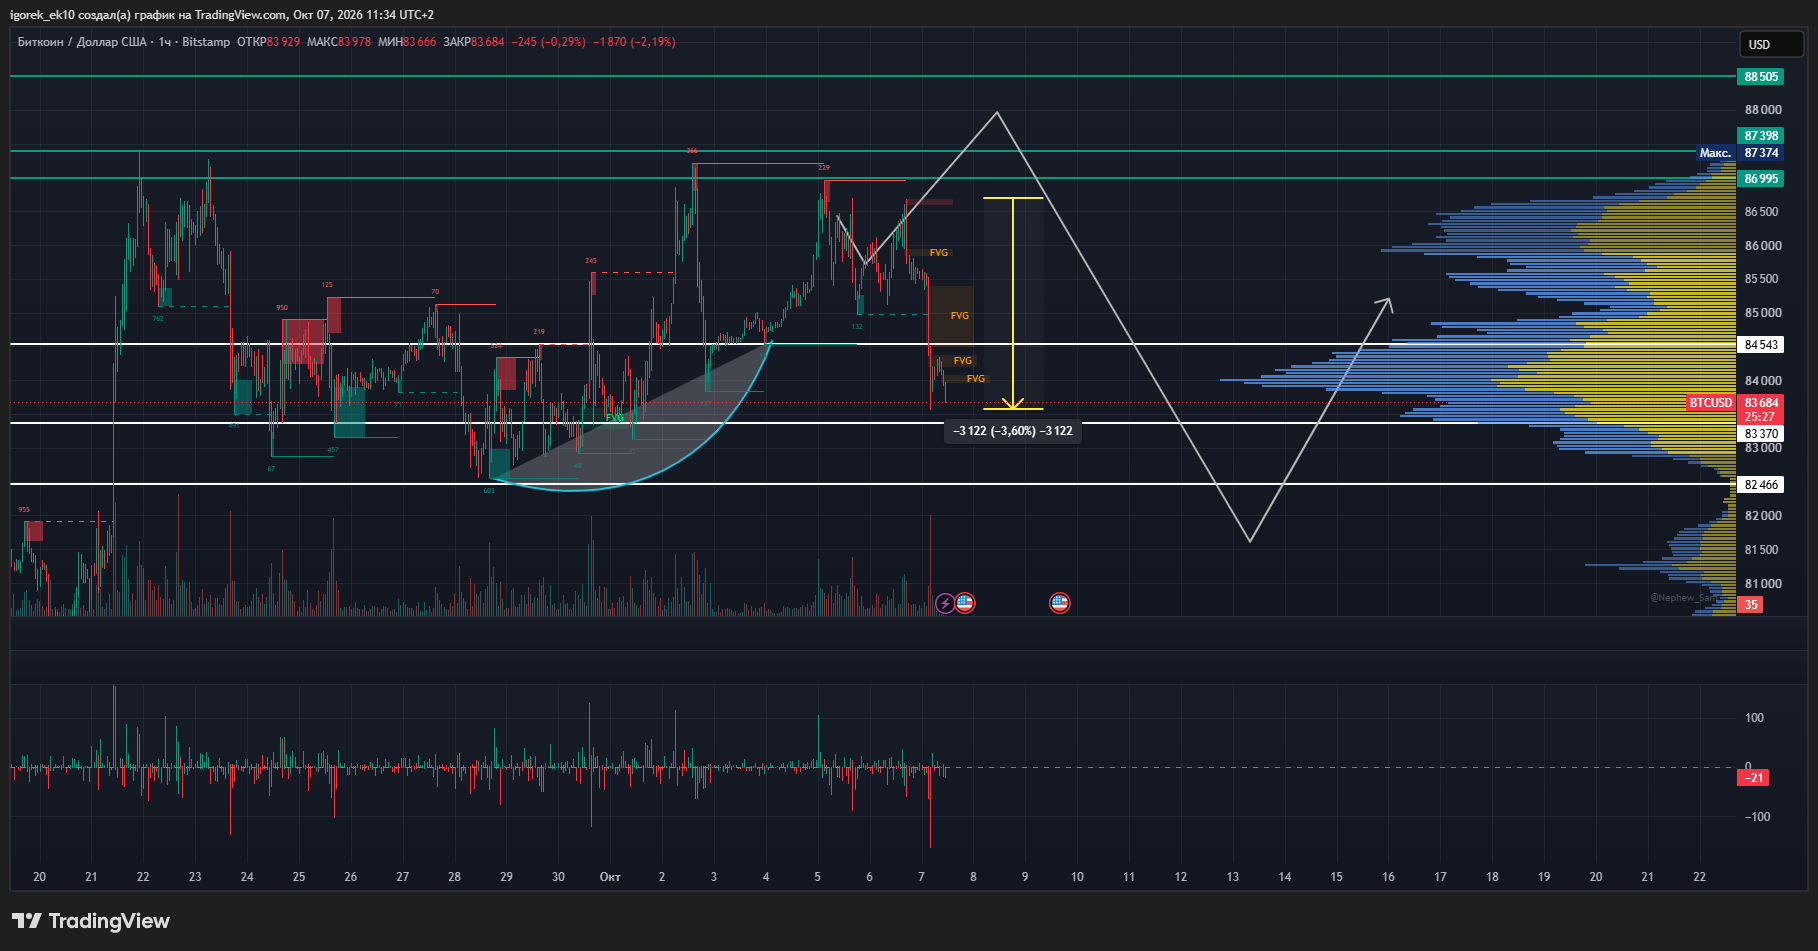Click date 13 on the time axis
1818x951 pixels.
pyautogui.click(x=1233, y=877)
